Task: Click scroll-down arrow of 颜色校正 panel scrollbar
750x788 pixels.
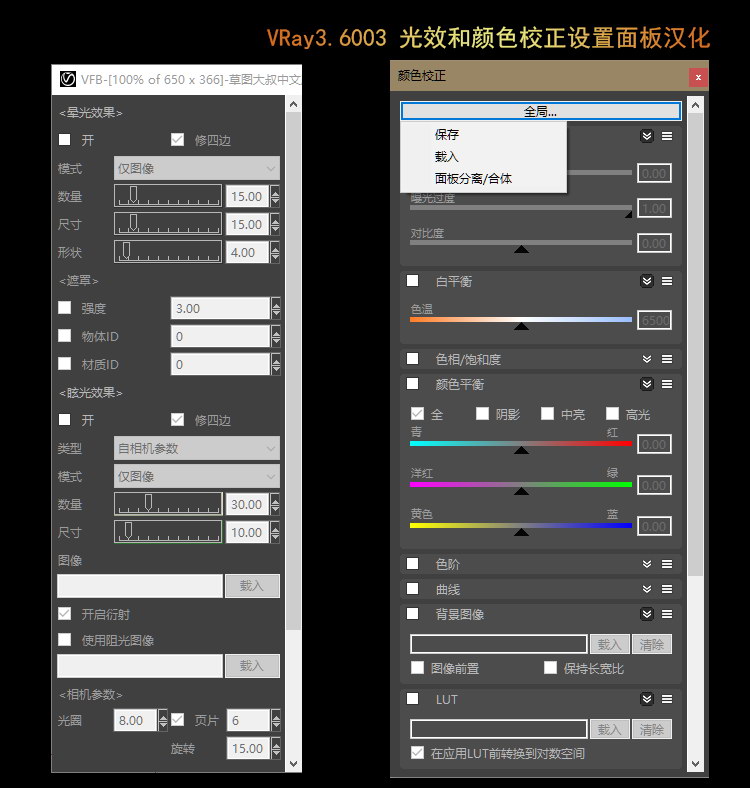Action: (x=696, y=764)
